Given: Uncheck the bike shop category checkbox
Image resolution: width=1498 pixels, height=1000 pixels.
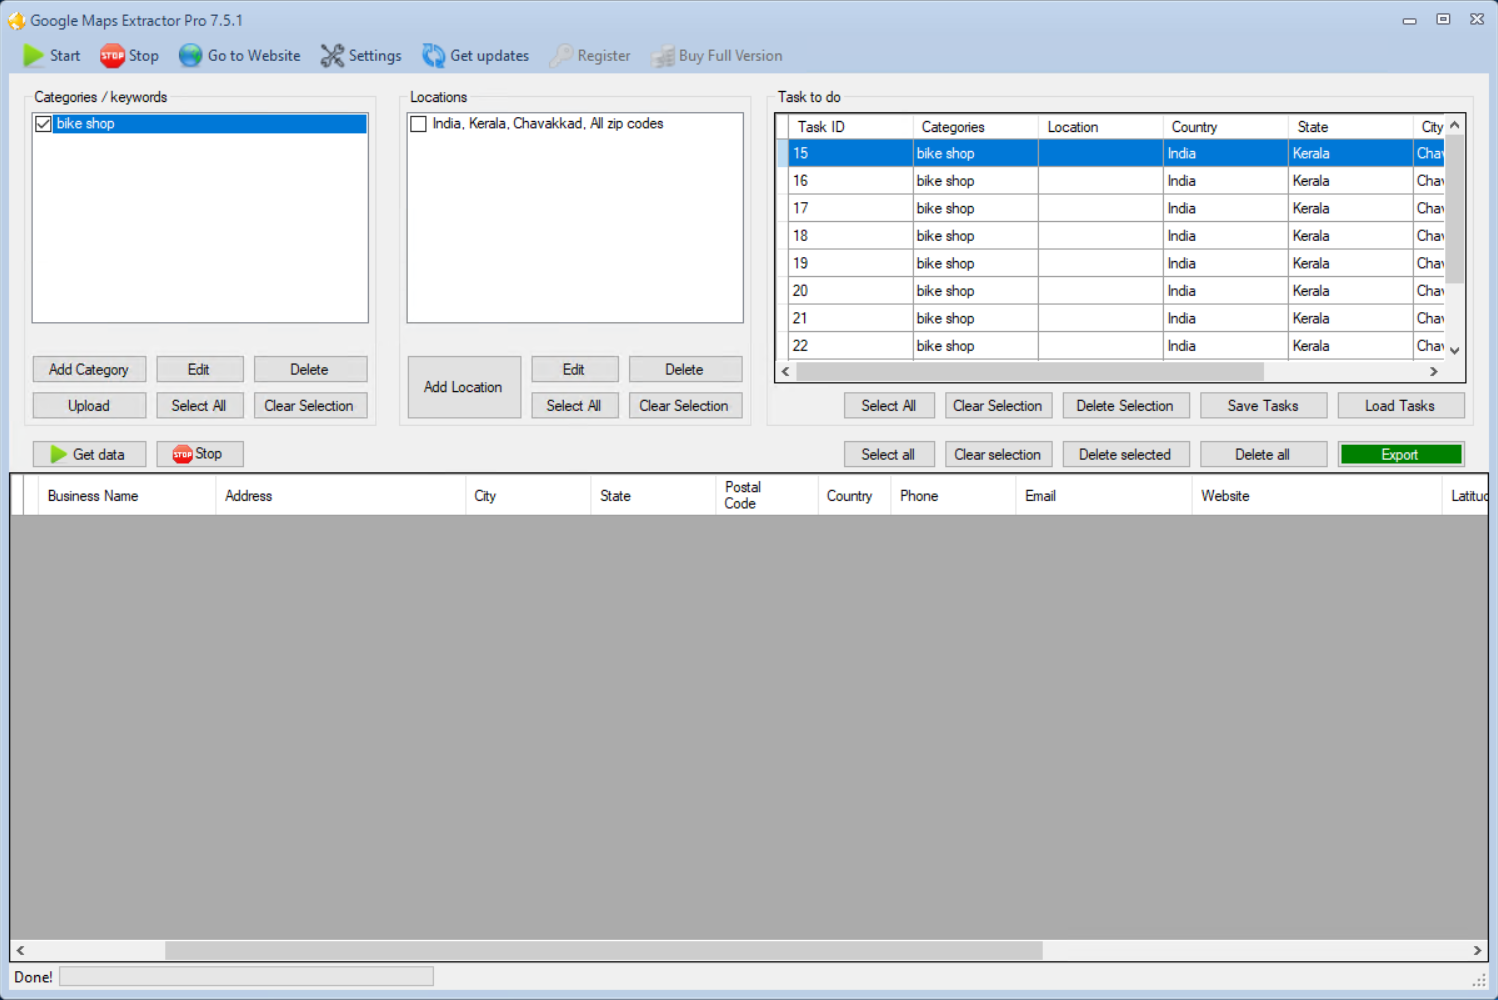Looking at the screenshot, I should pos(43,124).
